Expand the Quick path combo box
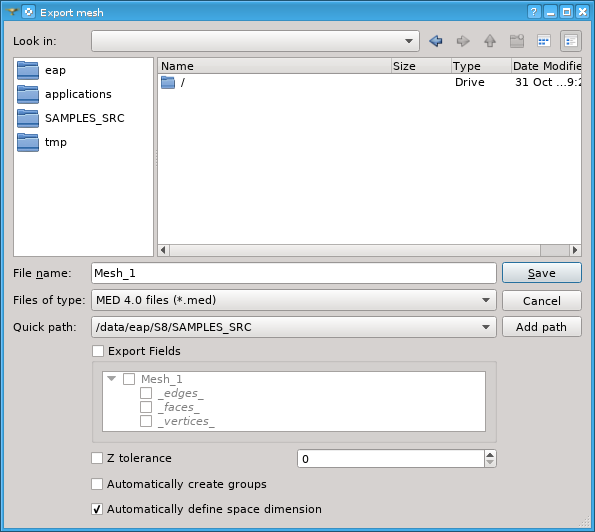 294,327
